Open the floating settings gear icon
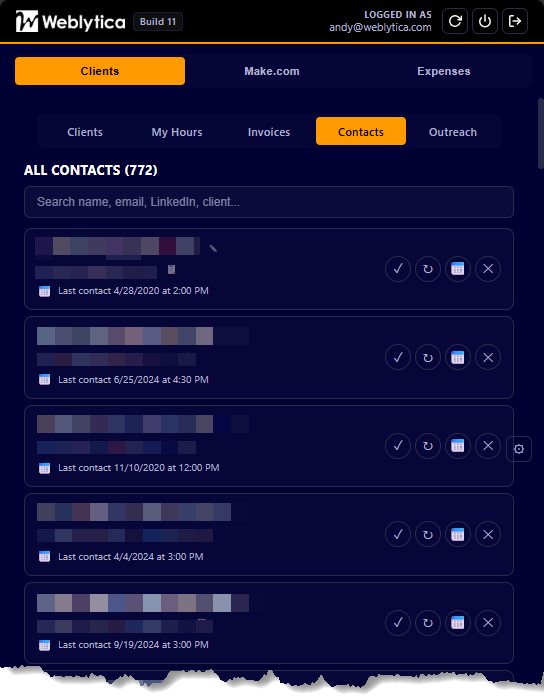This screenshot has height=696, width=544. coord(519,449)
